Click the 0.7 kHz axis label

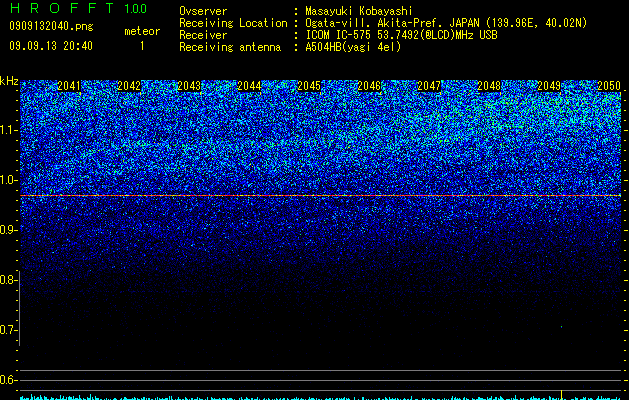coord(9,330)
